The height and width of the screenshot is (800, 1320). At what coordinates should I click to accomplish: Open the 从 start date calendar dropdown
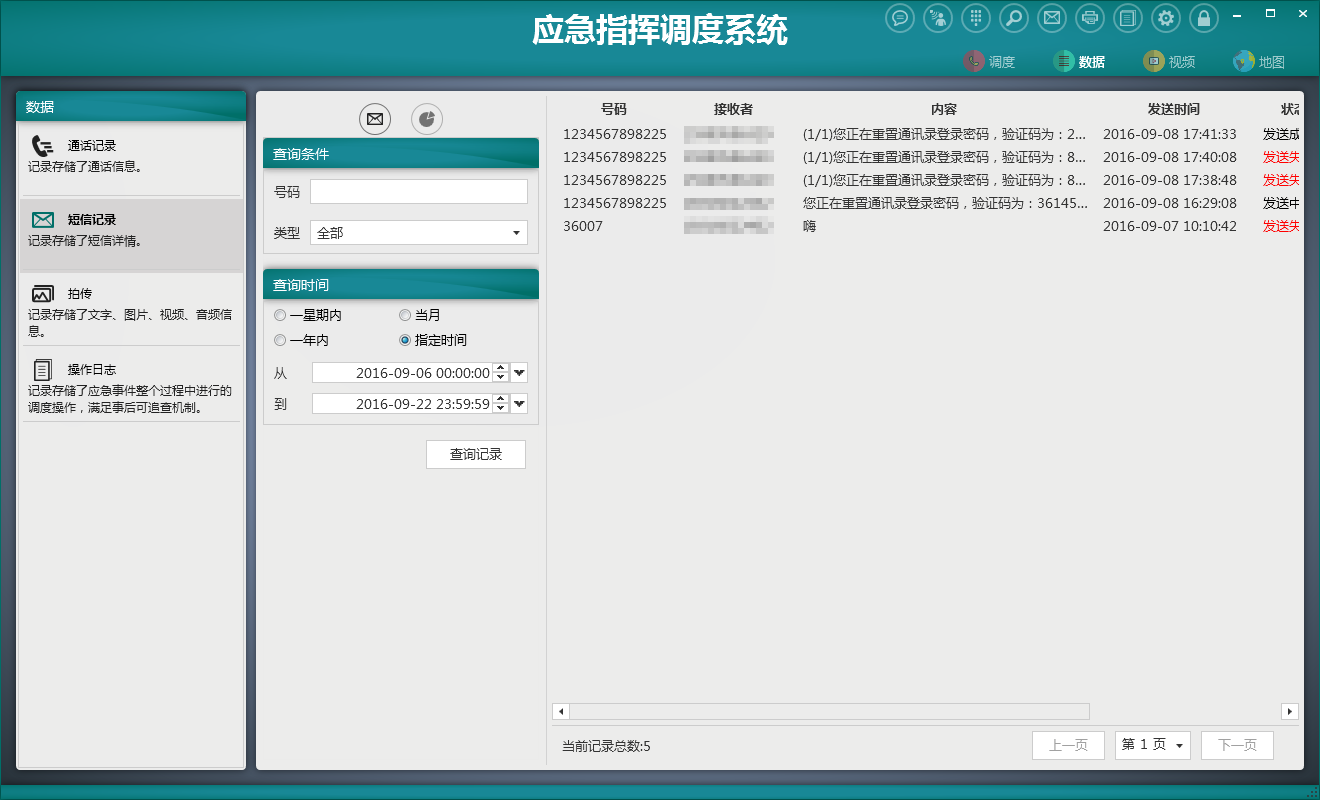[519, 373]
